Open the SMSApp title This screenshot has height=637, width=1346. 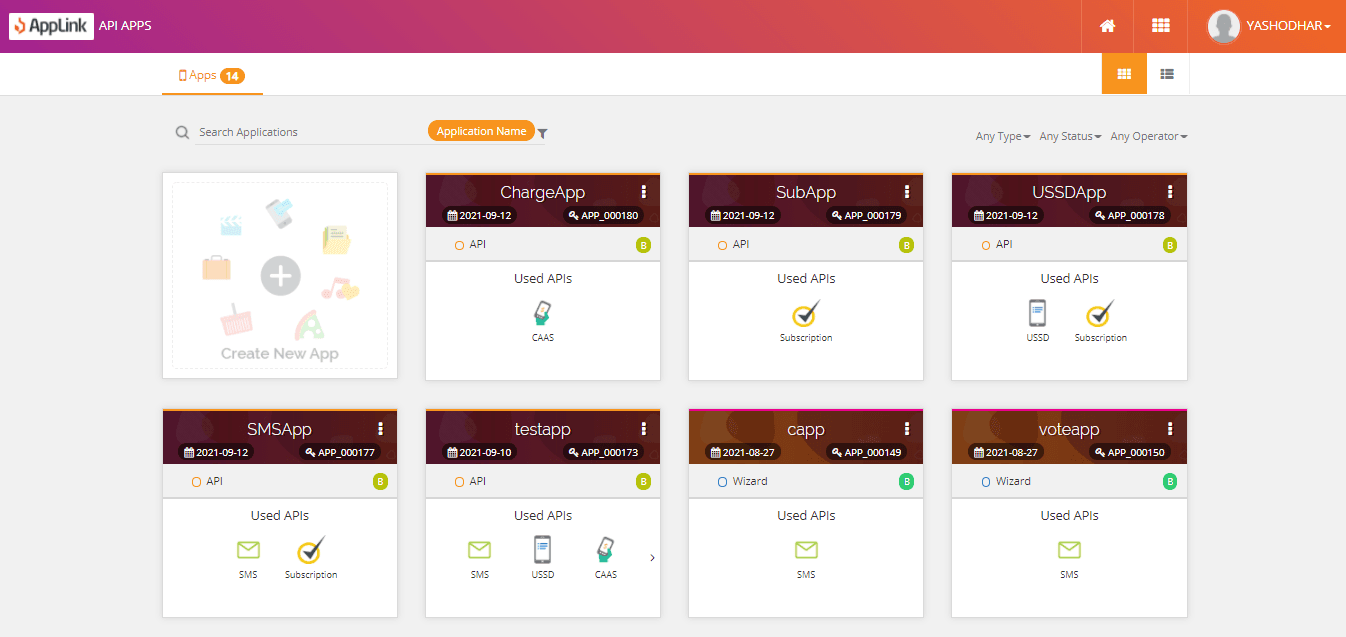[x=280, y=429]
